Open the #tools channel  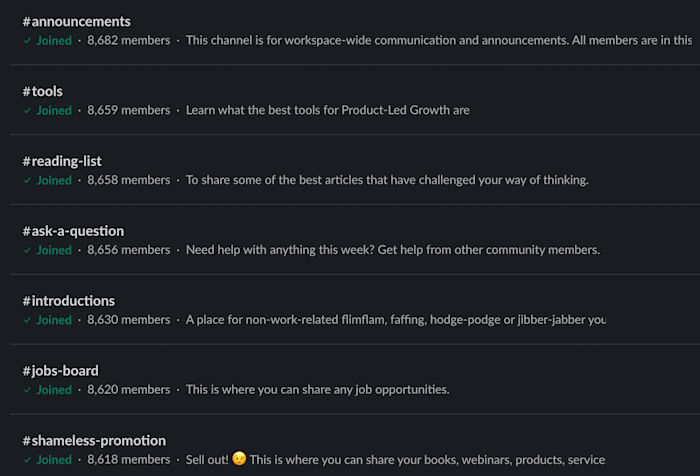42,91
